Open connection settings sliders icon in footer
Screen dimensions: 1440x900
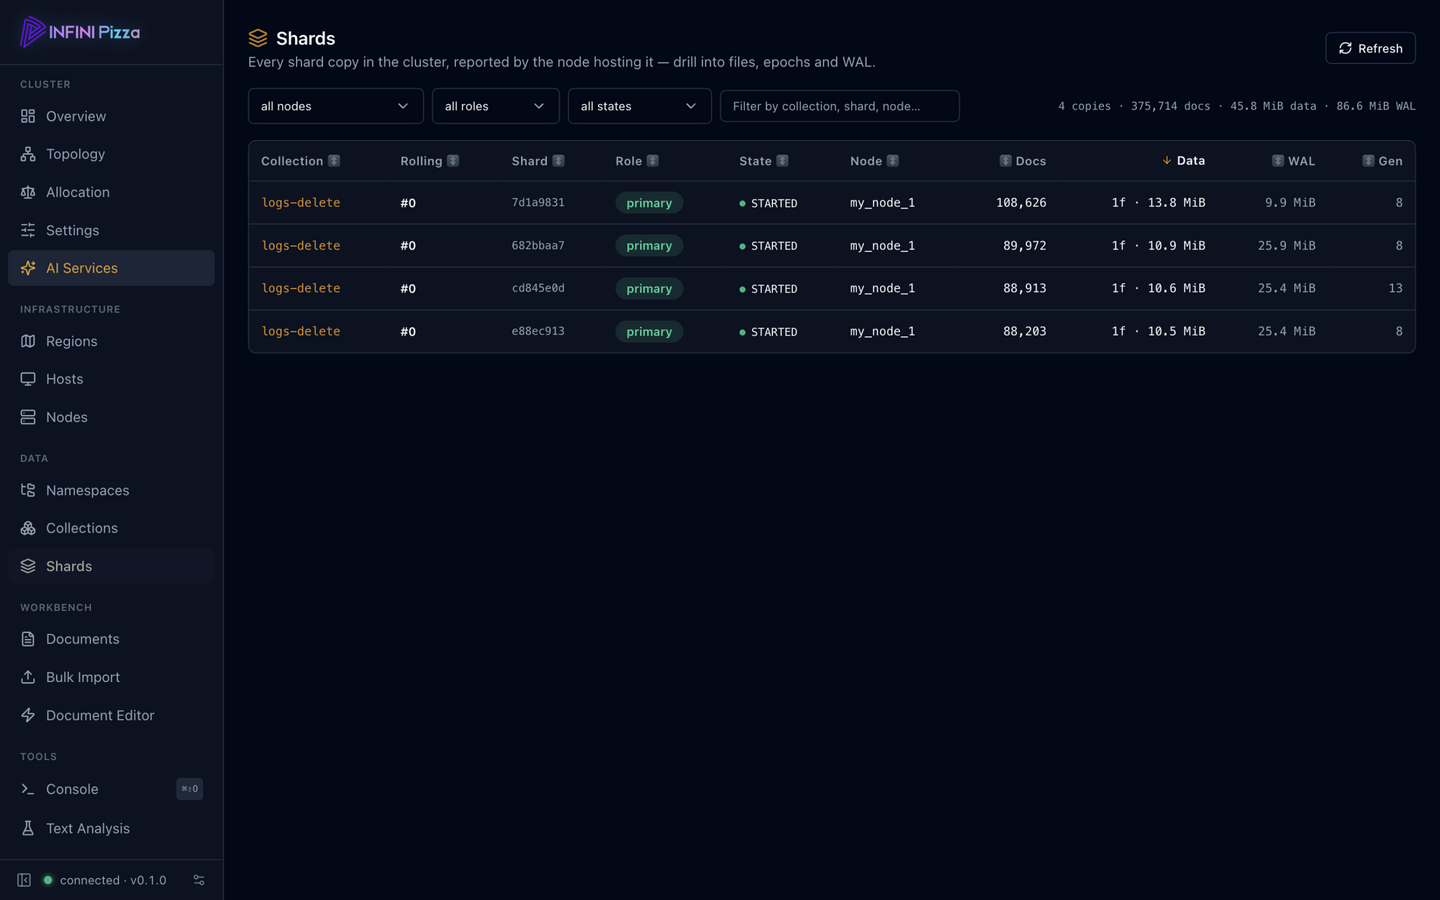tap(199, 880)
